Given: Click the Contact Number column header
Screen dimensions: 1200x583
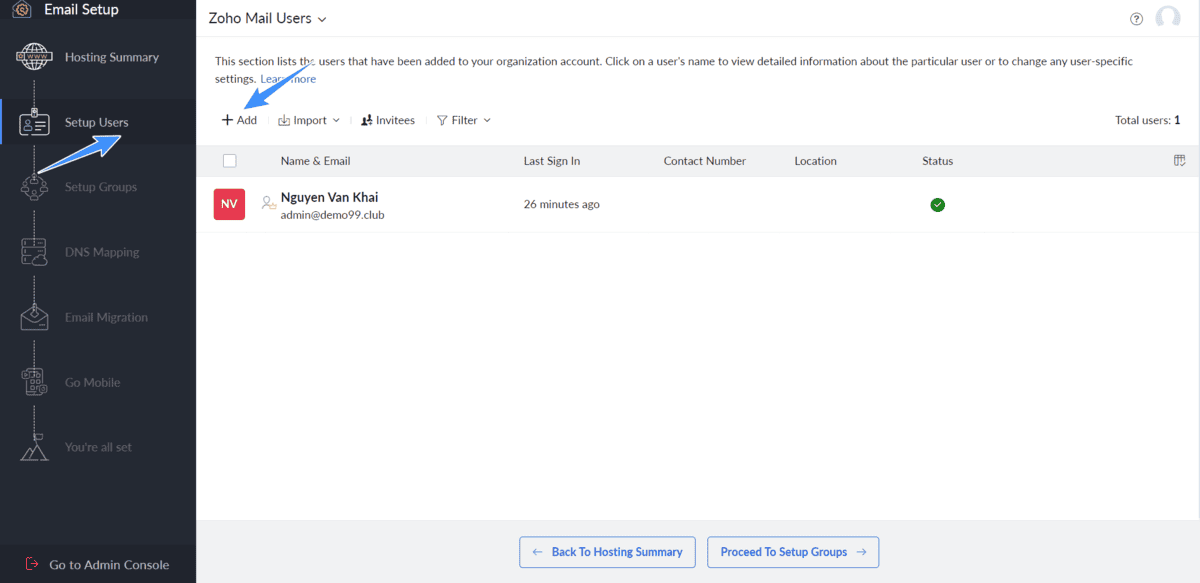Looking at the screenshot, I should (705, 161).
